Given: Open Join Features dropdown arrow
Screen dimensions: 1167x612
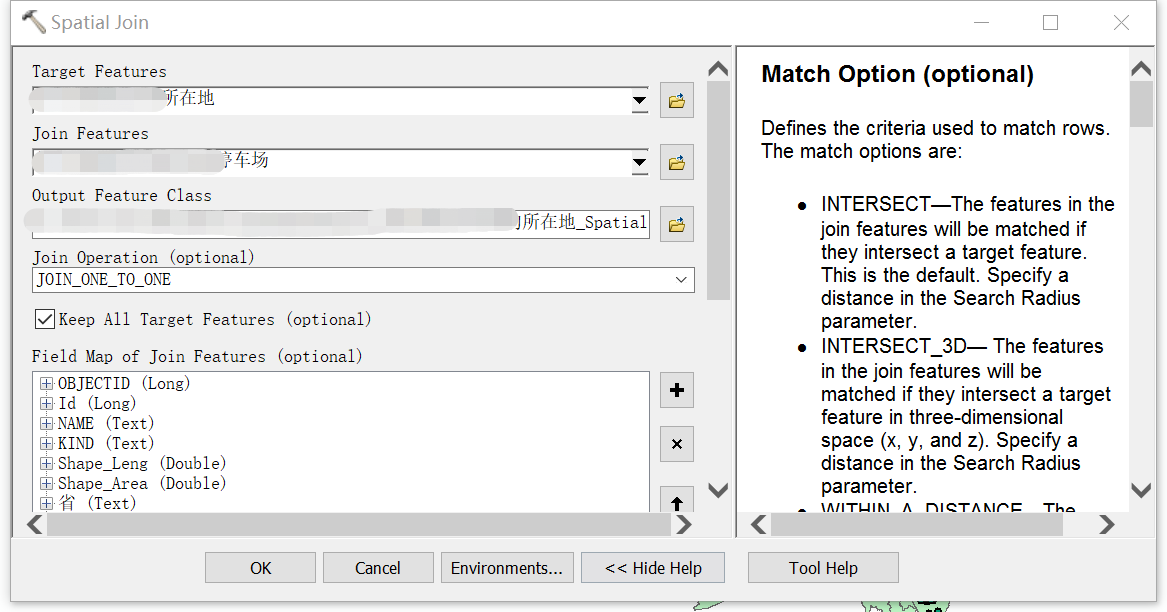Looking at the screenshot, I should pos(639,162).
